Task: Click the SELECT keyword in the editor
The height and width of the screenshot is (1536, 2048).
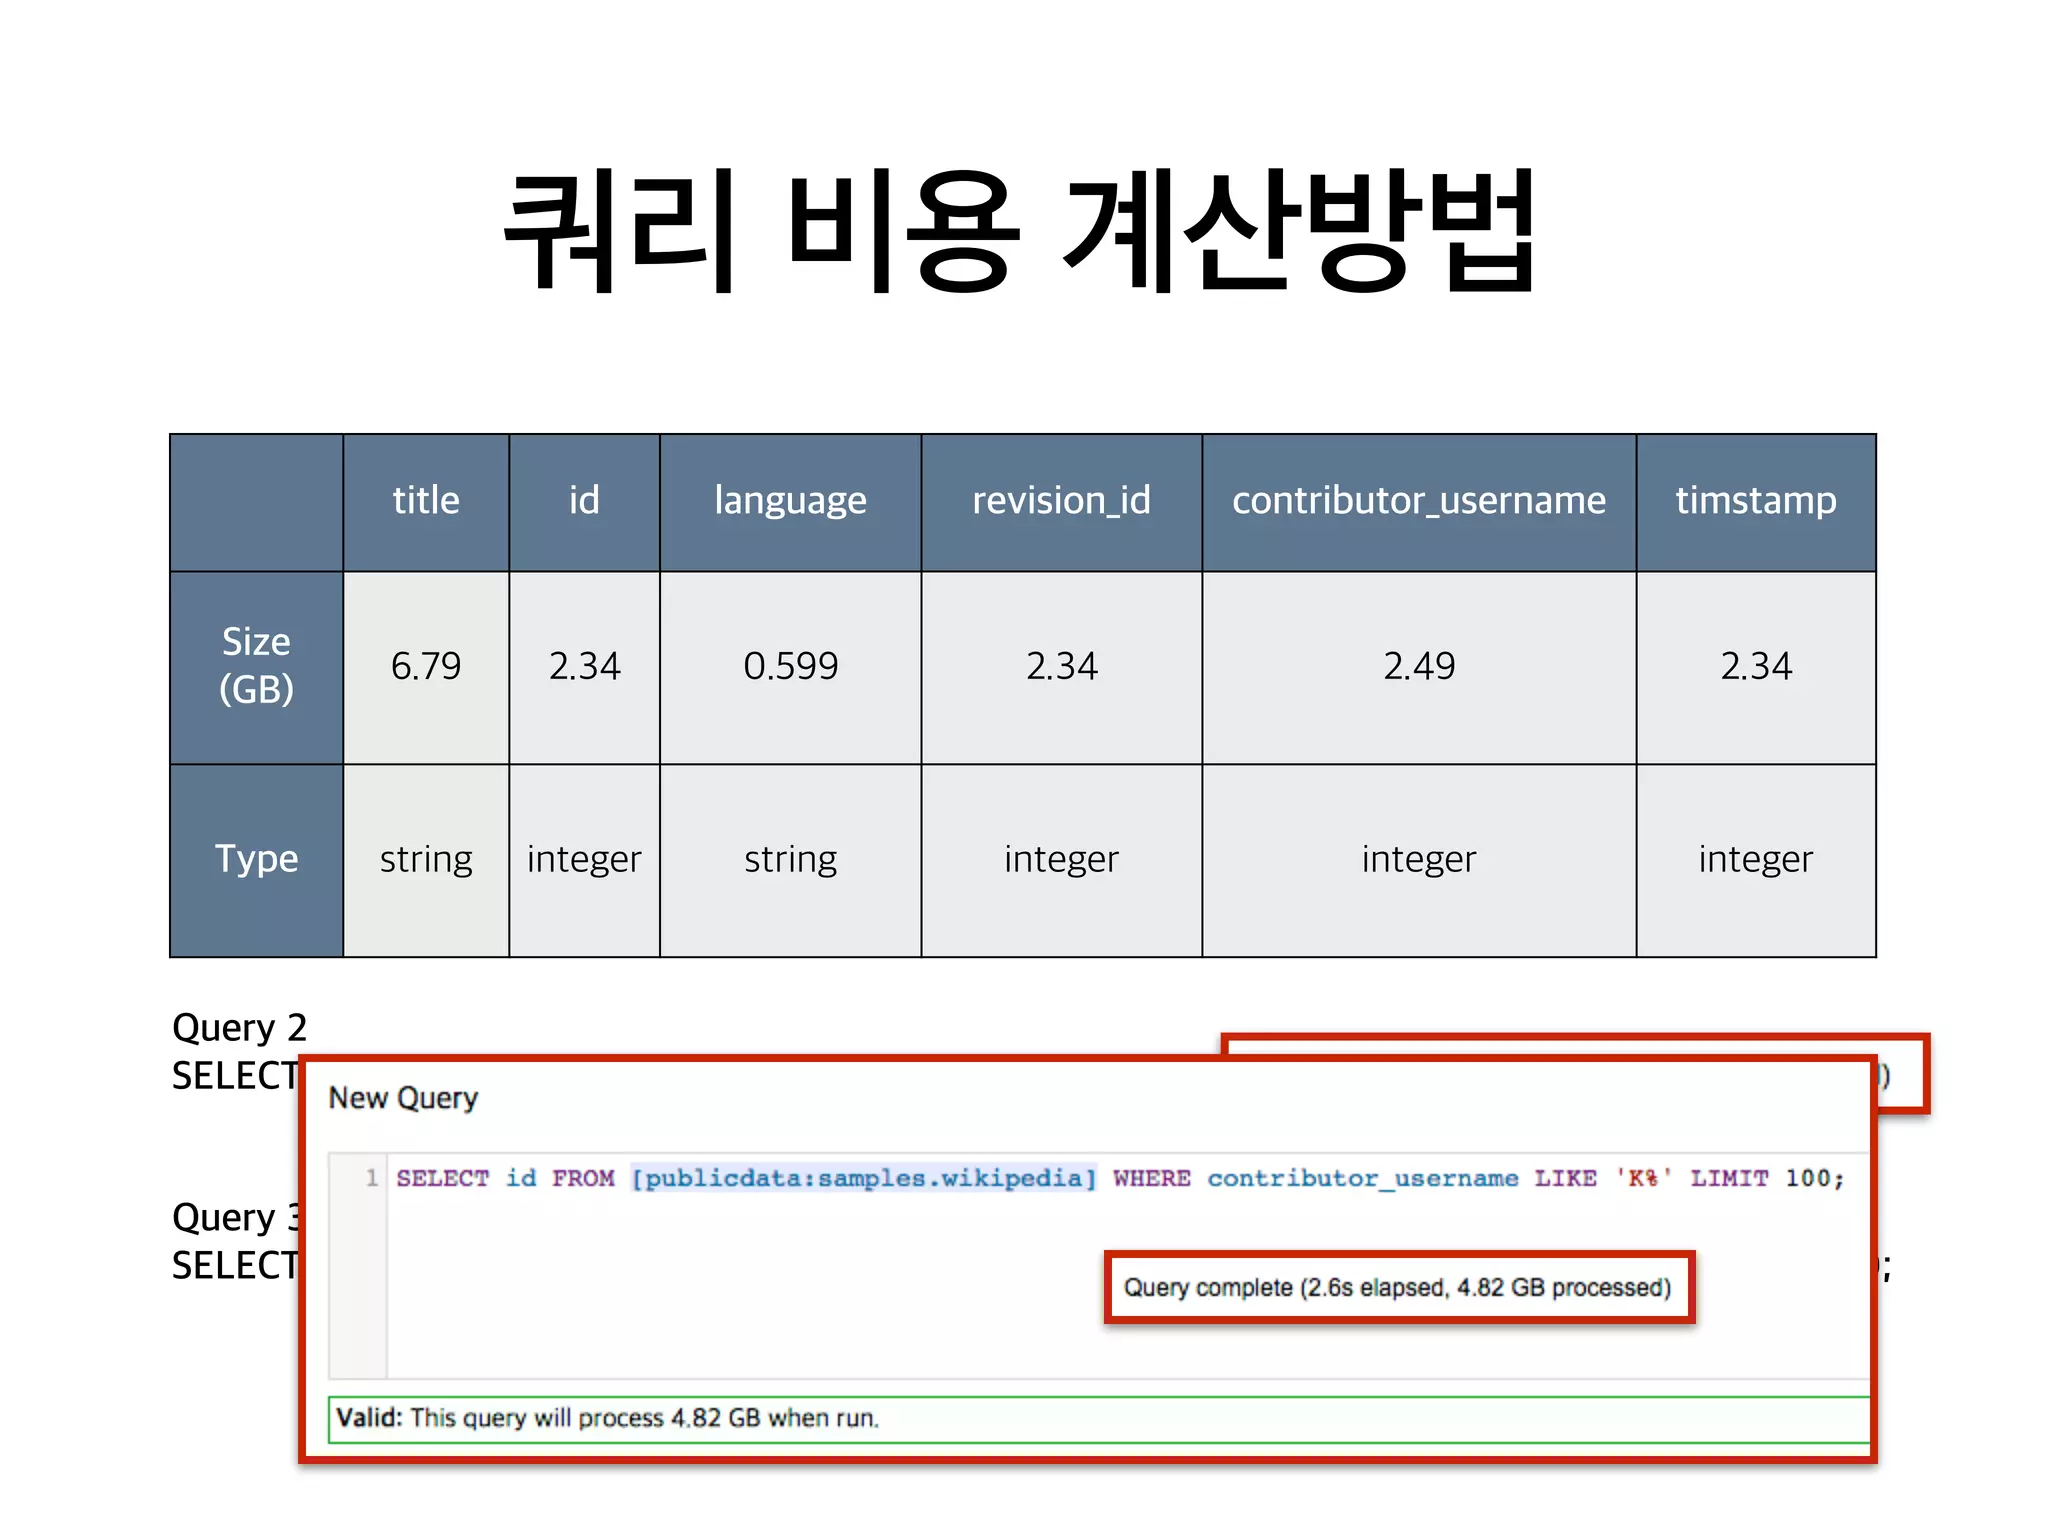Action: [442, 1178]
